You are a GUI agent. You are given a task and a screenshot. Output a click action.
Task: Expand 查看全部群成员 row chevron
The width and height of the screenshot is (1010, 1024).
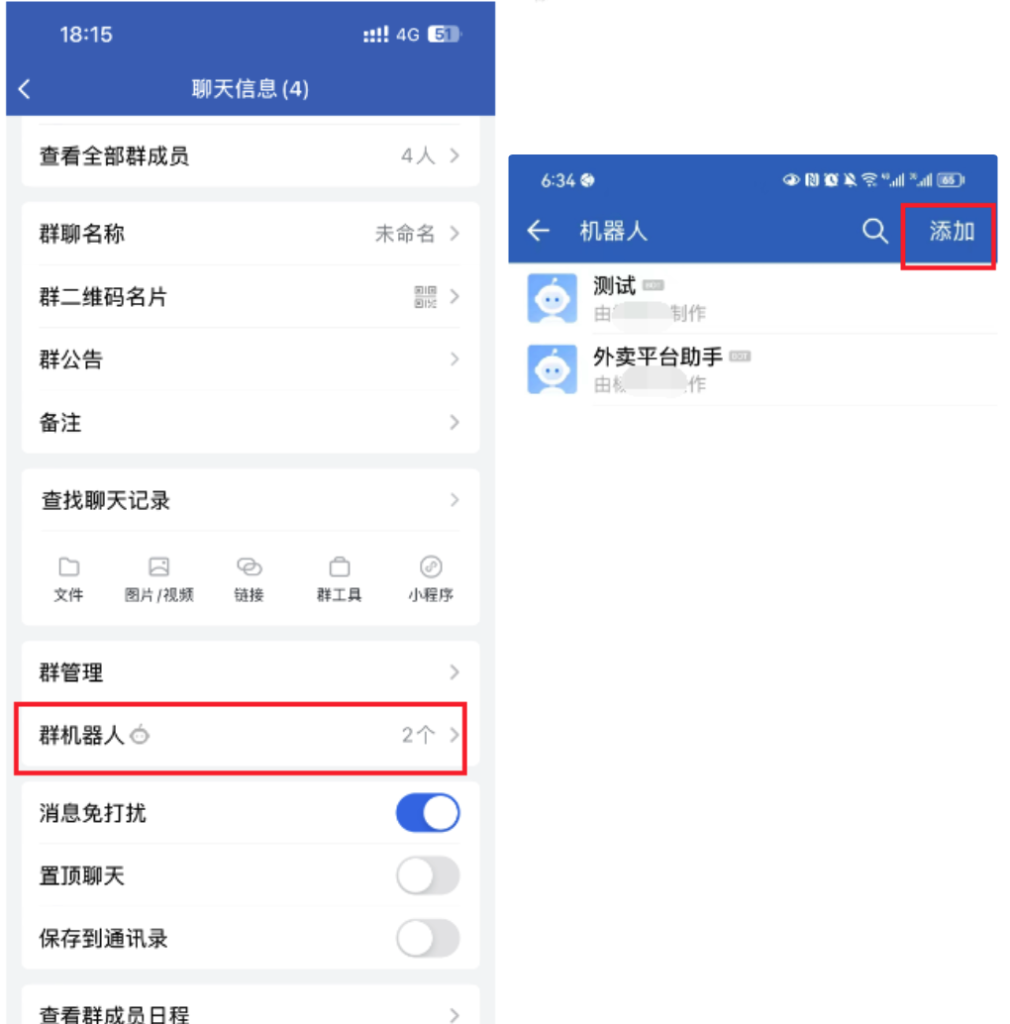[x=454, y=155]
